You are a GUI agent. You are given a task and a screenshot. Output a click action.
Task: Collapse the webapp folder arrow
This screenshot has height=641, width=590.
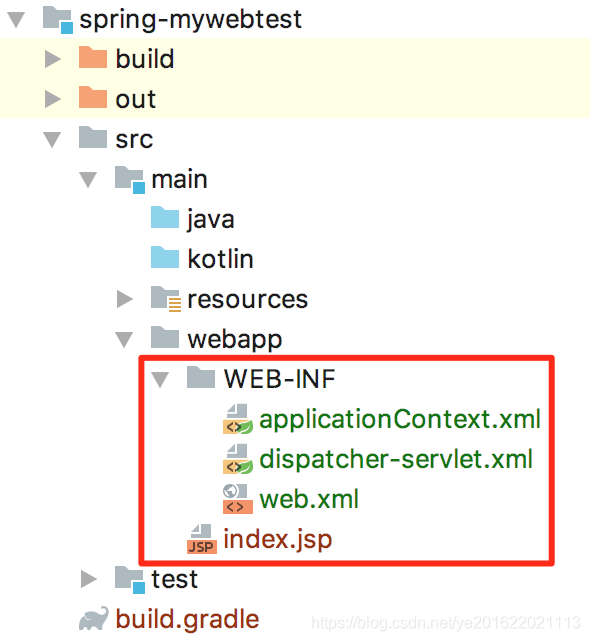(124, 339)
